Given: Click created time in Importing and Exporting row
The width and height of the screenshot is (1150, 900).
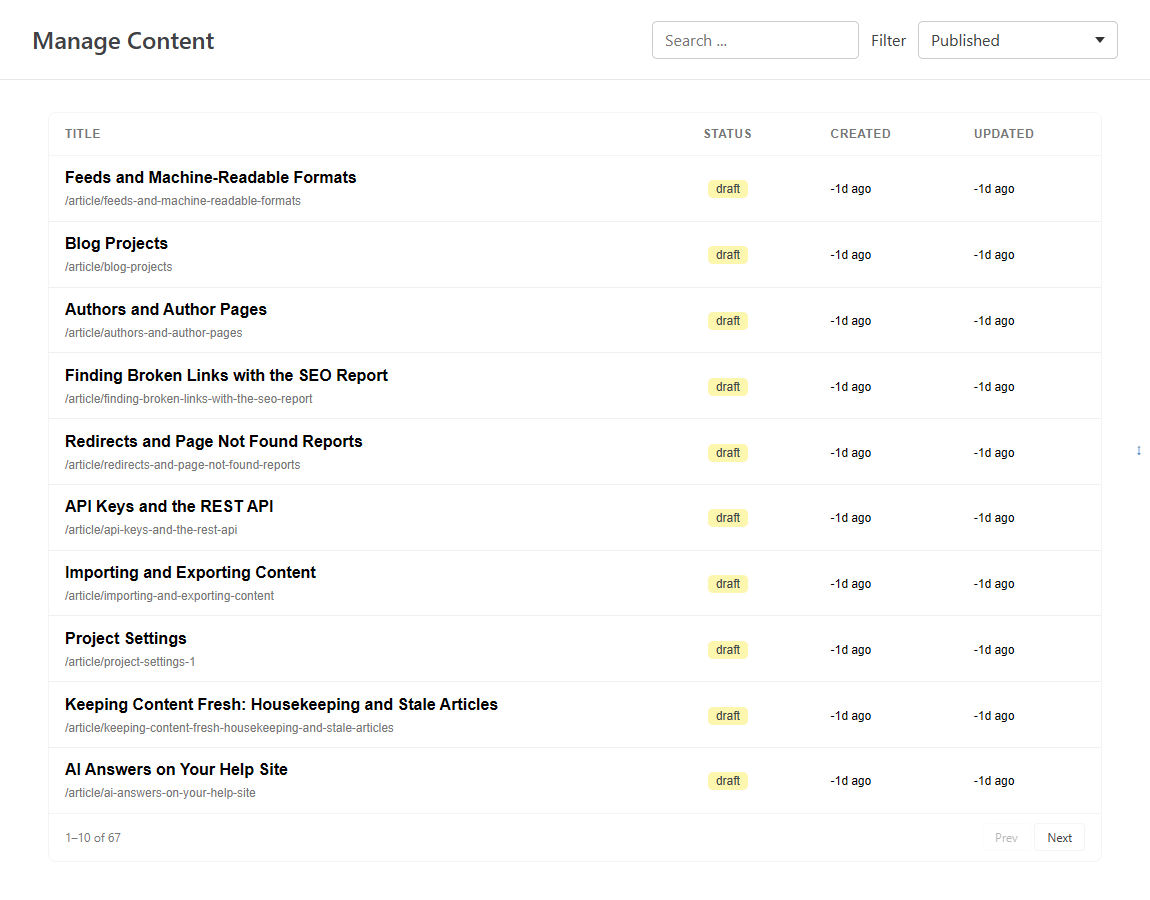Looking at the screenshot, I should coord(851,584).
